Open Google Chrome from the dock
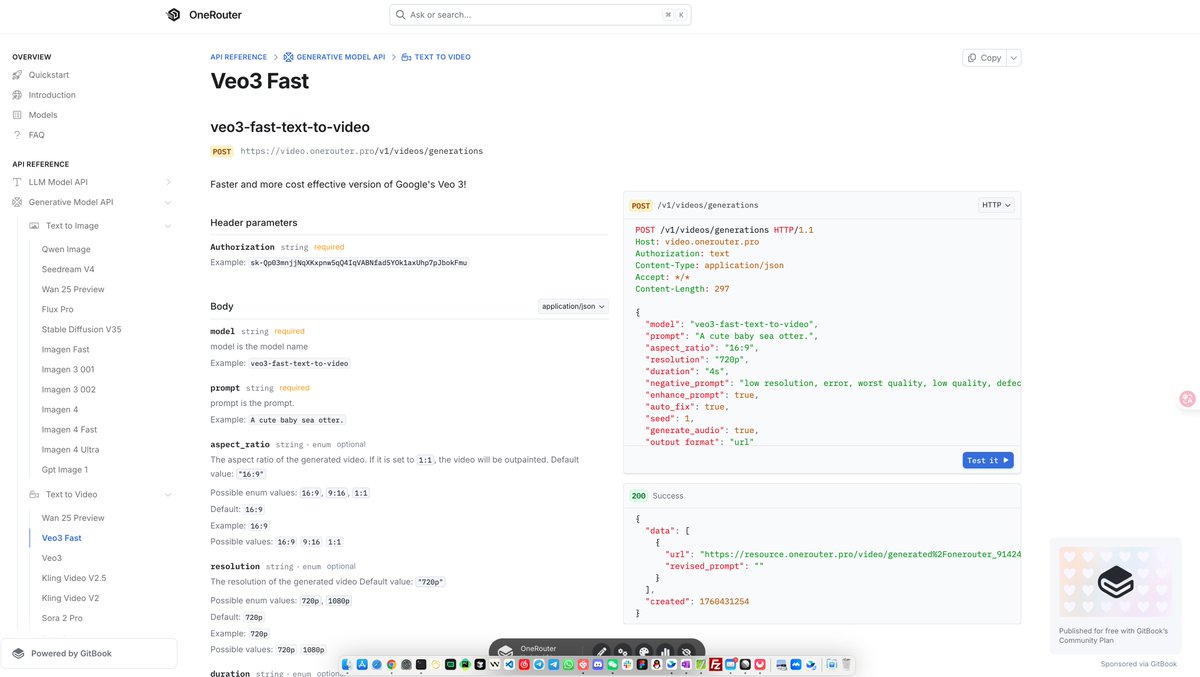Screen dimensions: 1200x677 click(x=391, y=664)
